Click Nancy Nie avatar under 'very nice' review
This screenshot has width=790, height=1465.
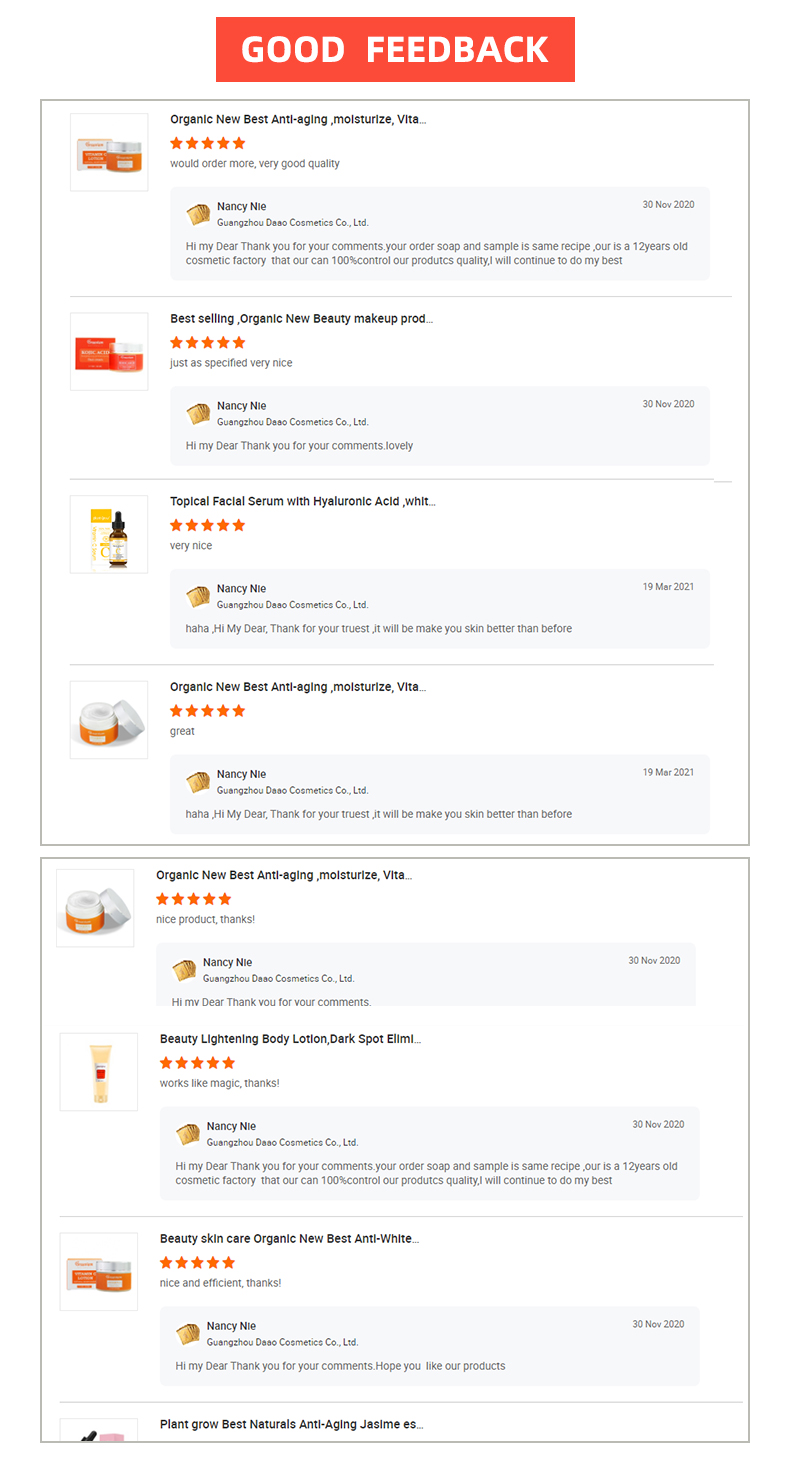(198, 597)
